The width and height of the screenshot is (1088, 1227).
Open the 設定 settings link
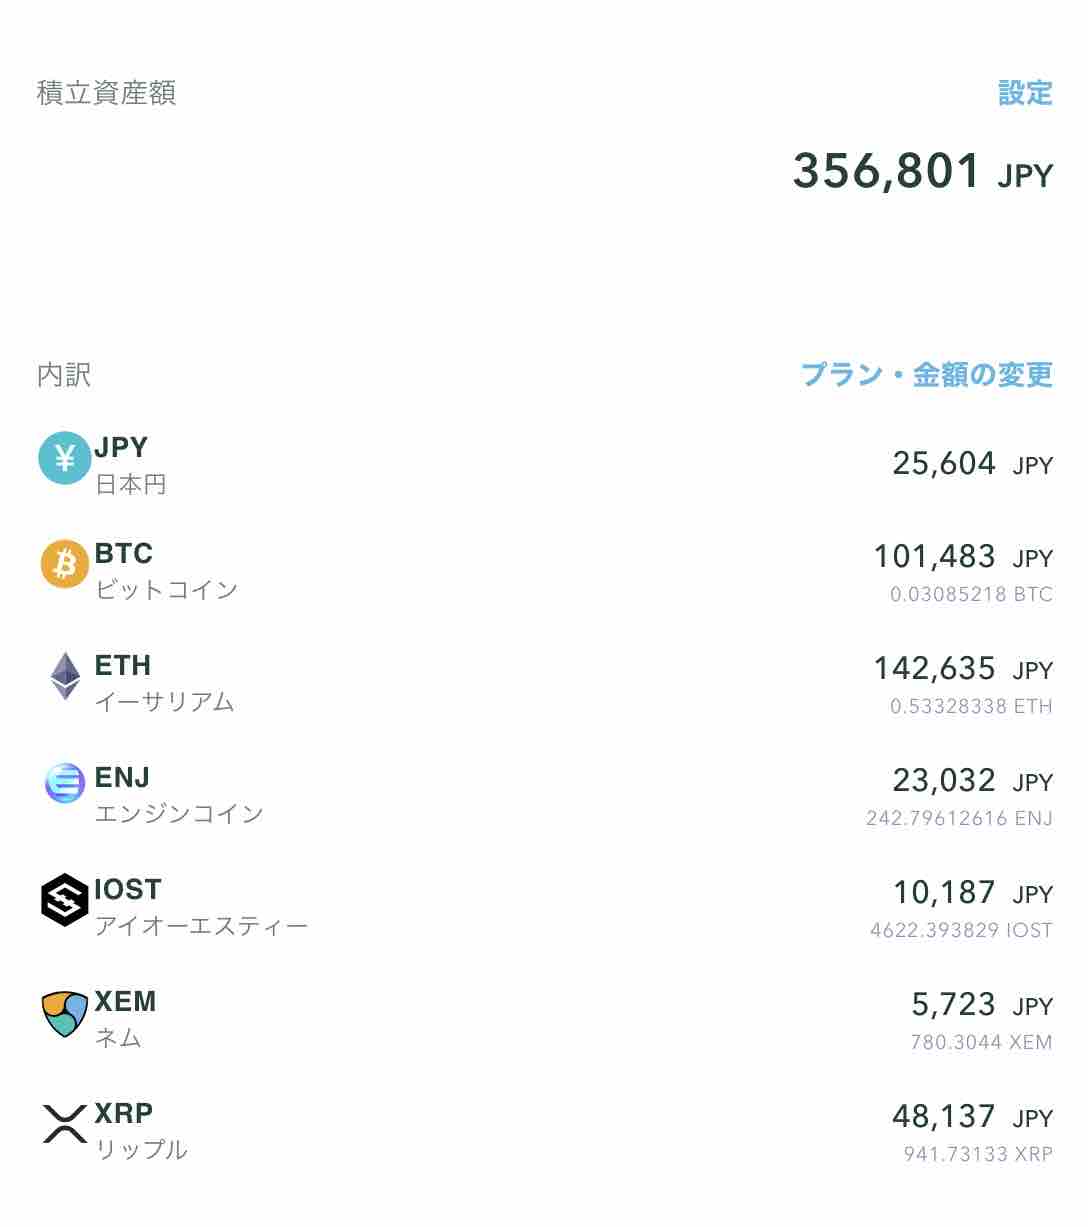click(1025, 93)
